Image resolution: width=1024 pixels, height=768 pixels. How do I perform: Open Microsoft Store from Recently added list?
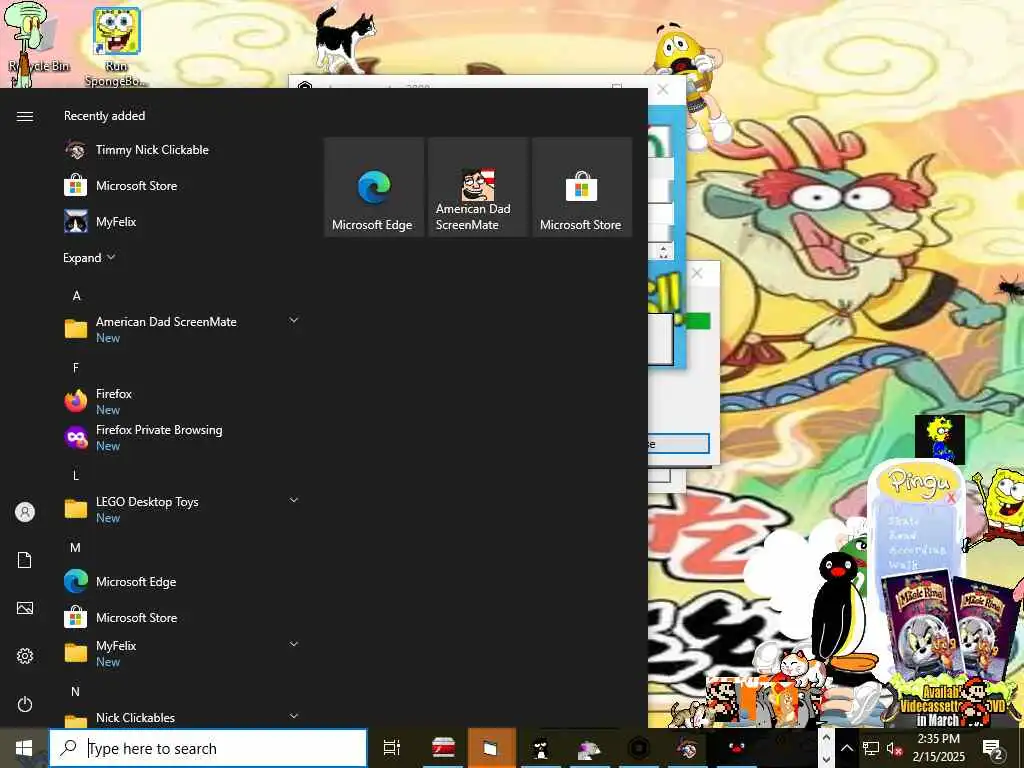pyautogui.click(x=136, y=186)
